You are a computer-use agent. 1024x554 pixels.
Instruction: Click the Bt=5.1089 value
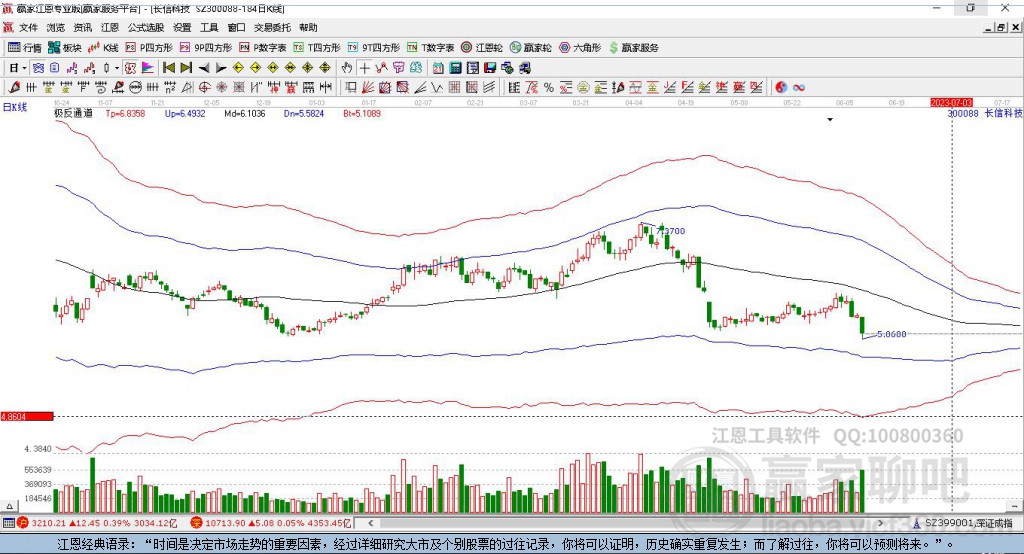(x=362, y=113)
